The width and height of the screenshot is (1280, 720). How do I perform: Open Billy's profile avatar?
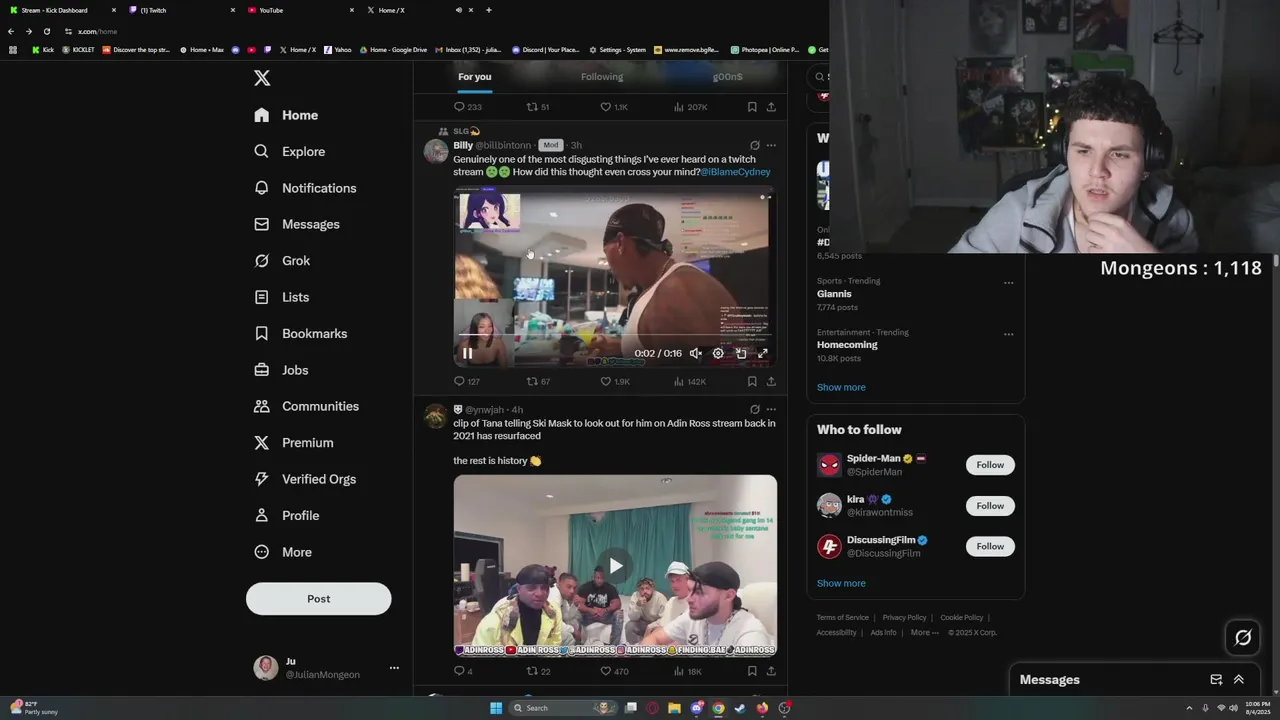coord(436,151)
